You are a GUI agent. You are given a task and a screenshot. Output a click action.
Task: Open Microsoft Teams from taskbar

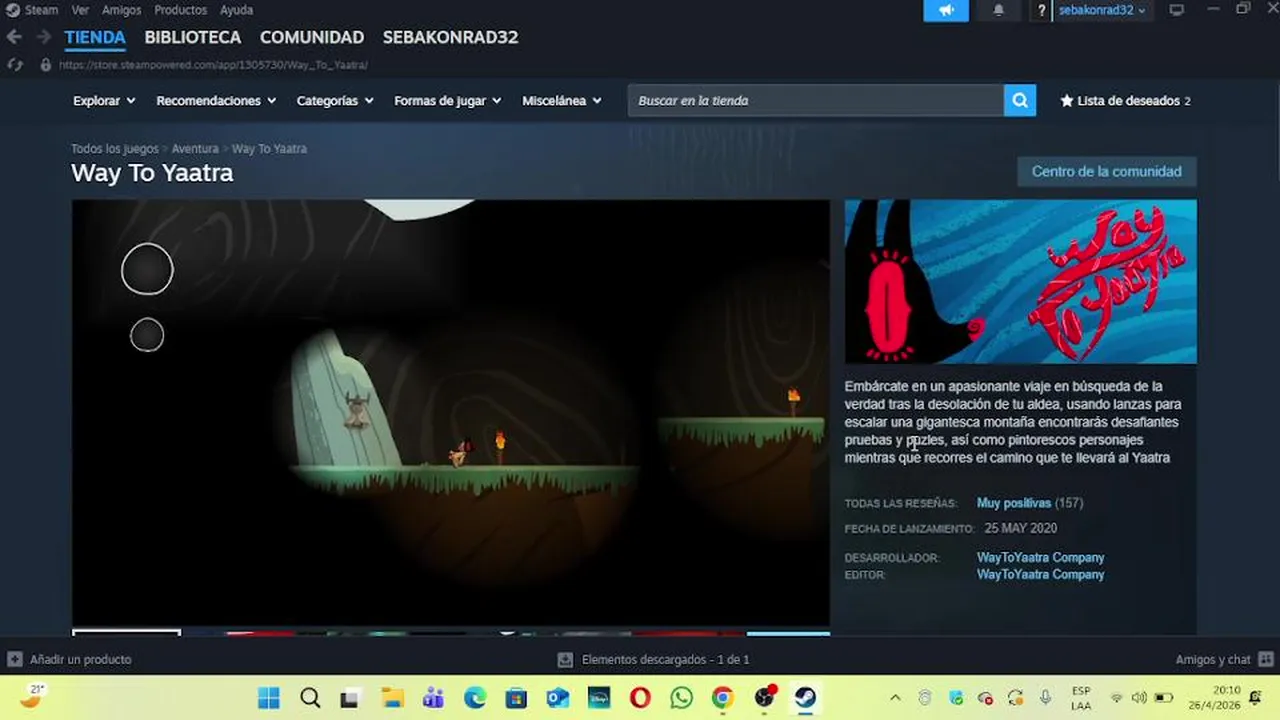click(x=433, y=698)
